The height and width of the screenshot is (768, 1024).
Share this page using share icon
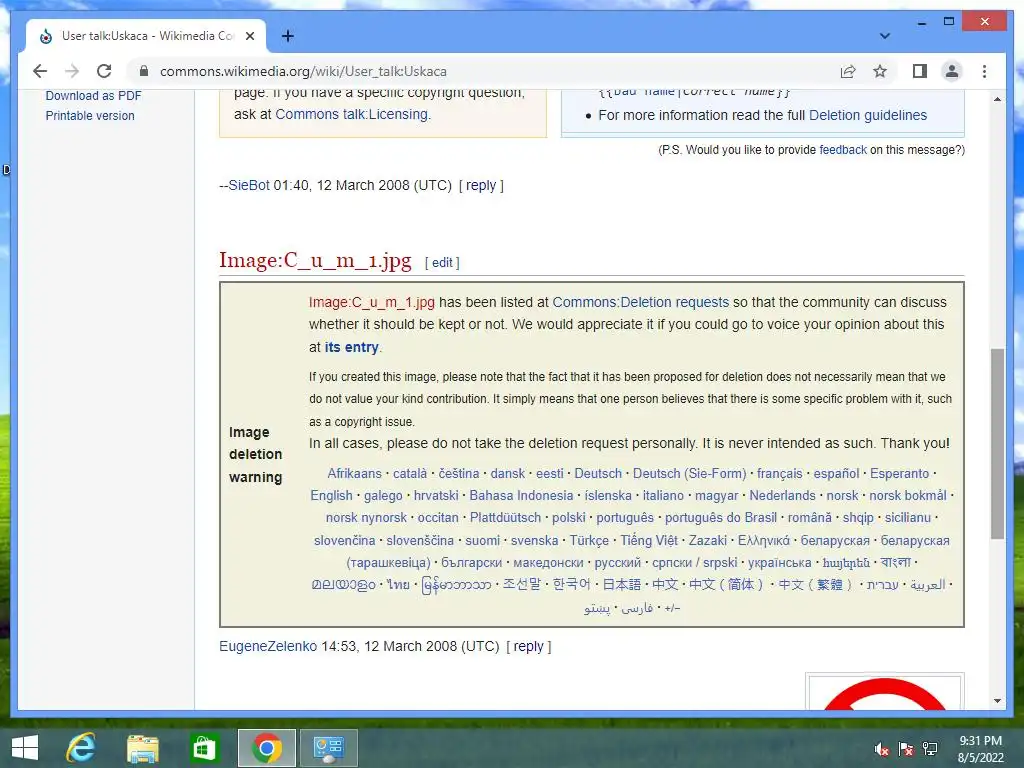pyautogui.click(x=848, y=71)
